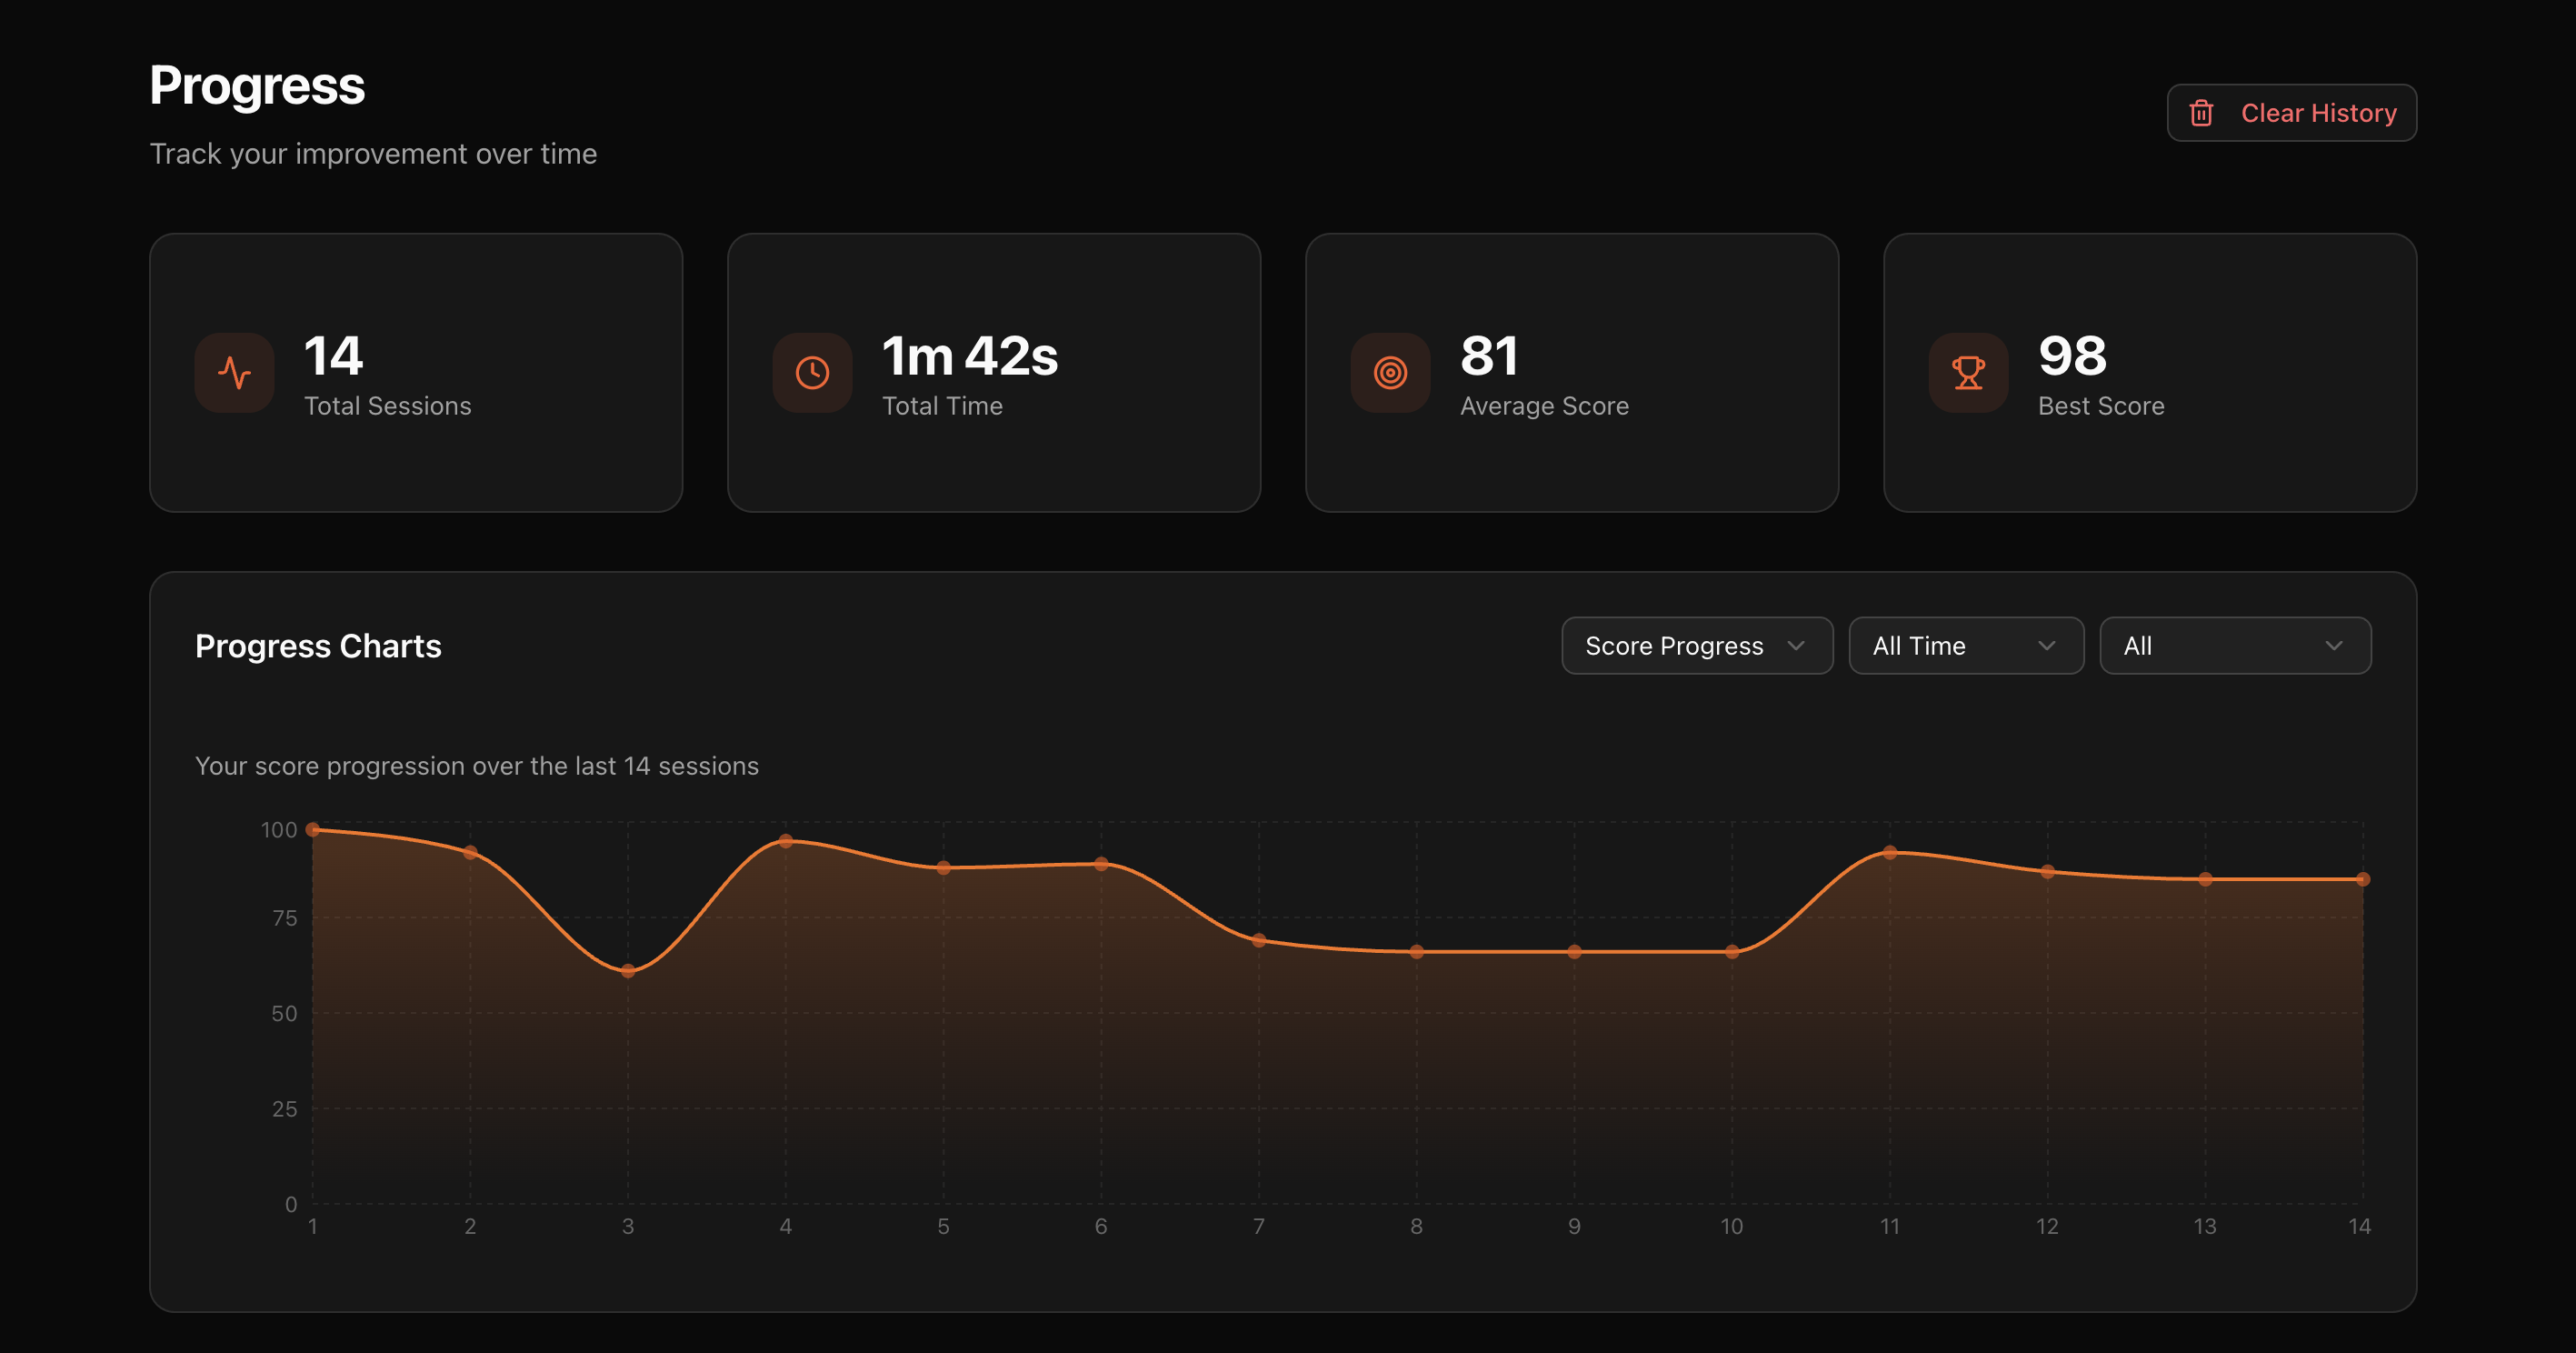Image resolution: width=2576 pixels, height=1353 pixels.
Task: Select the Best Score stat card
Action: (x=2150, y=372)
